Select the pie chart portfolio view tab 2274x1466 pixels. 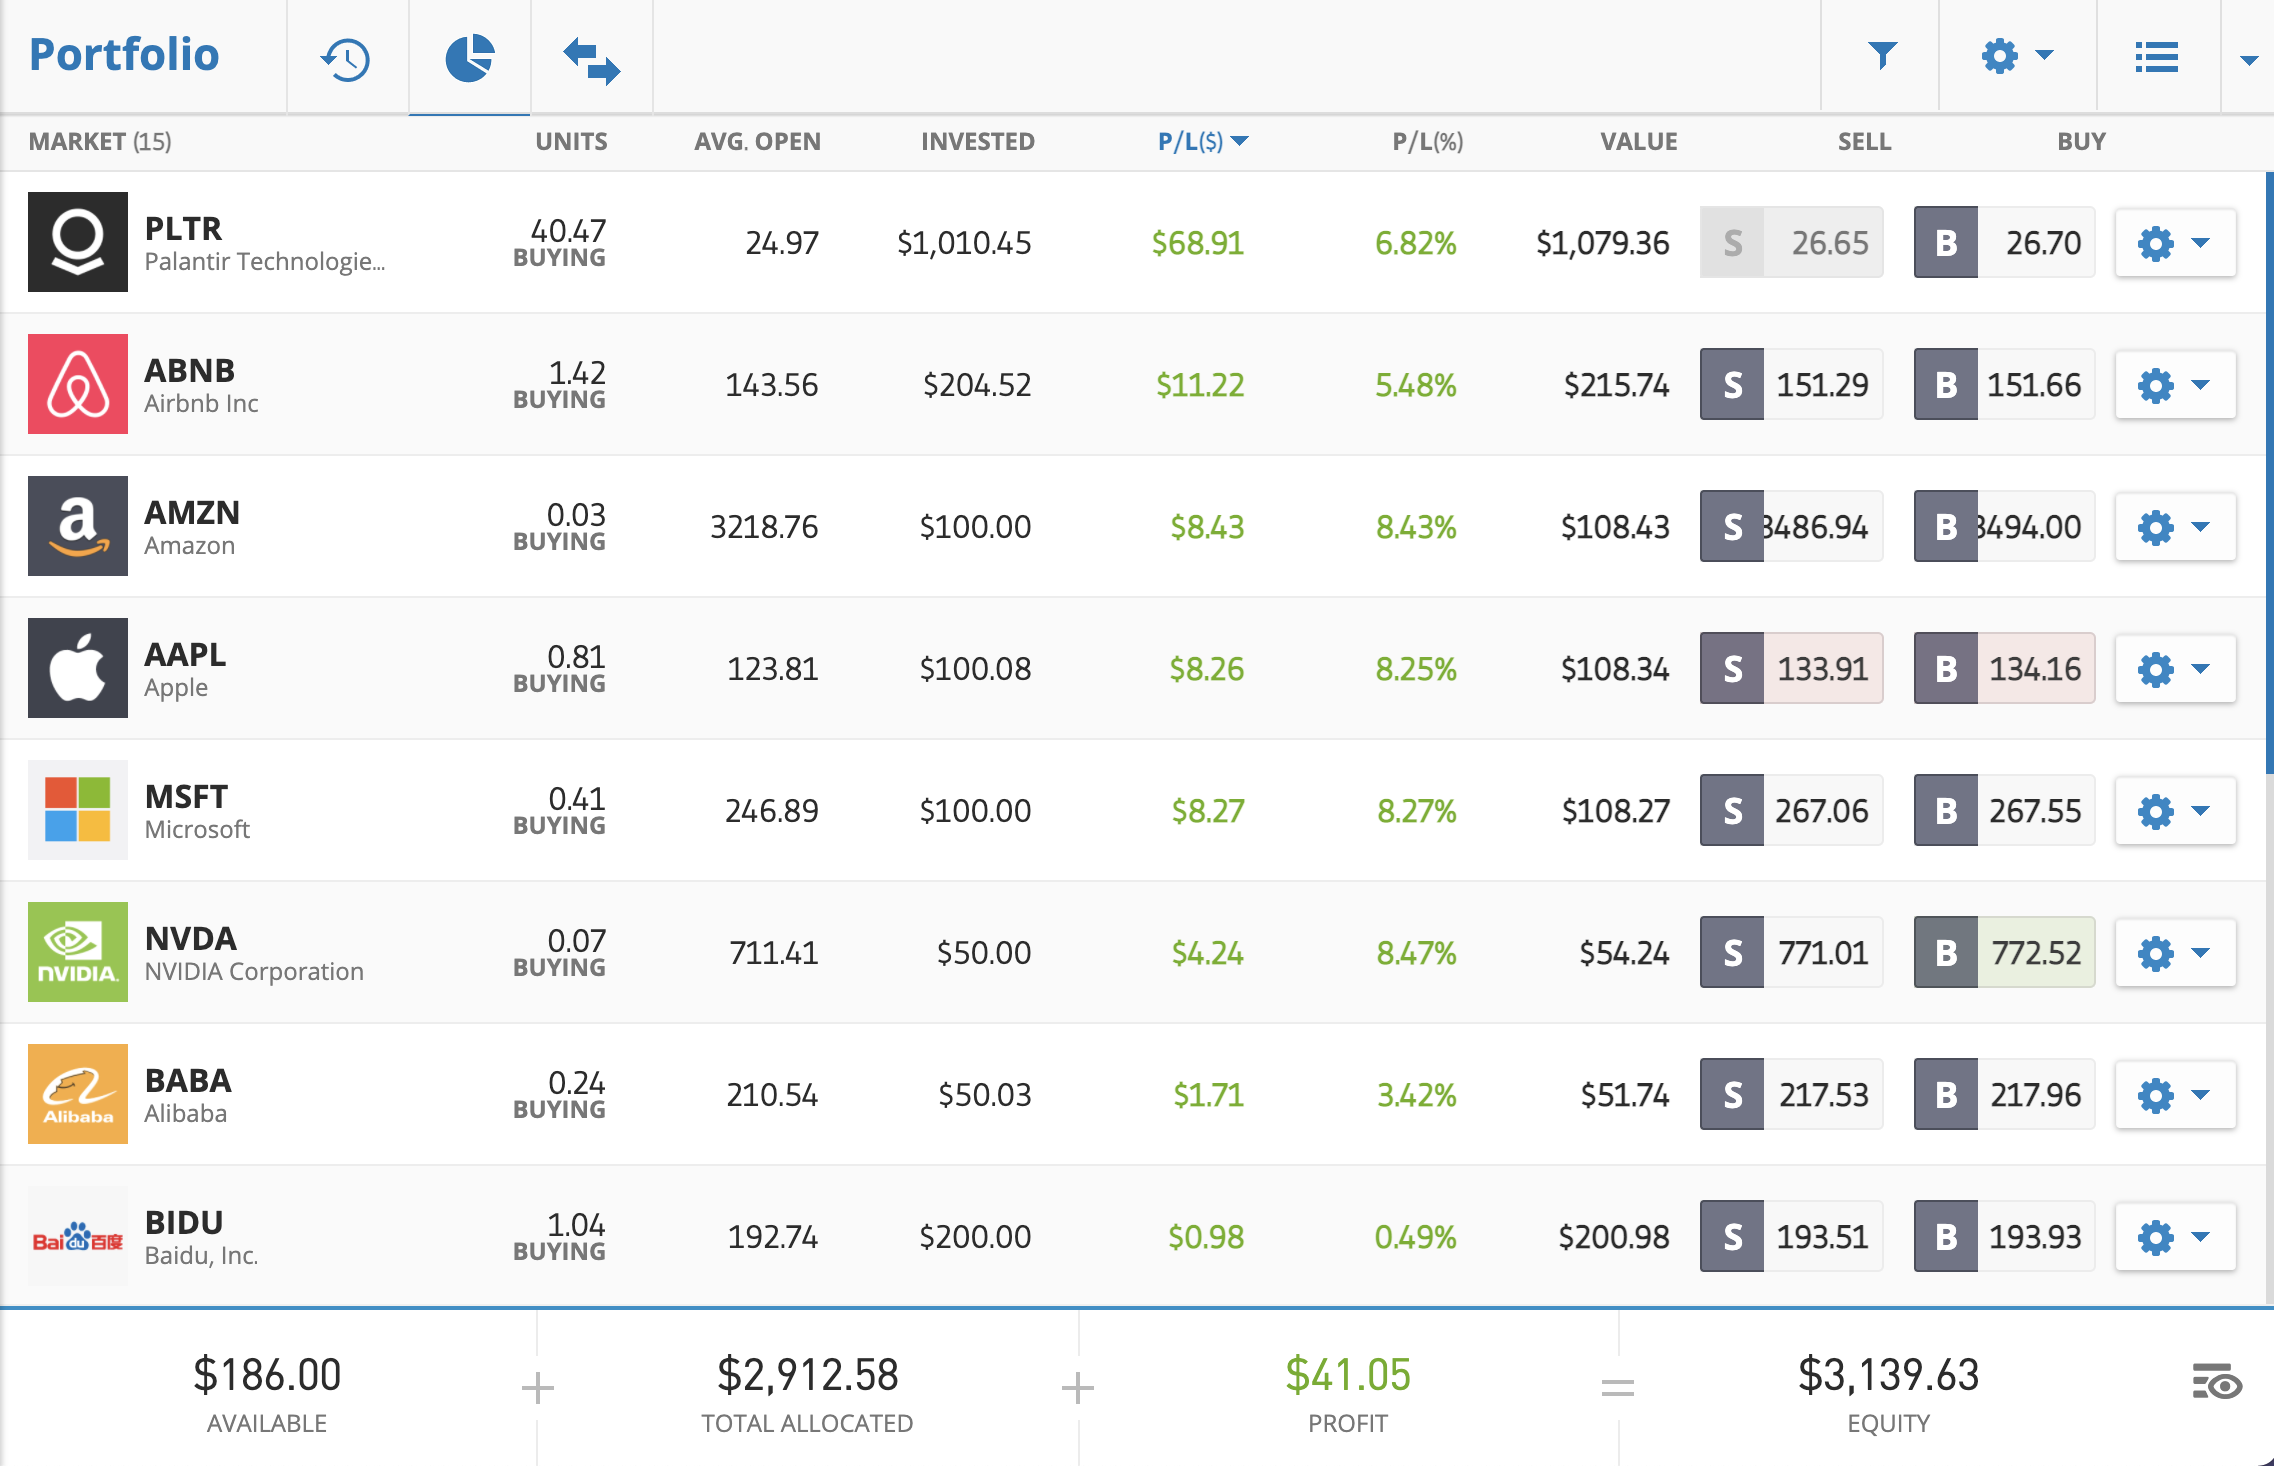pos(470,58)
